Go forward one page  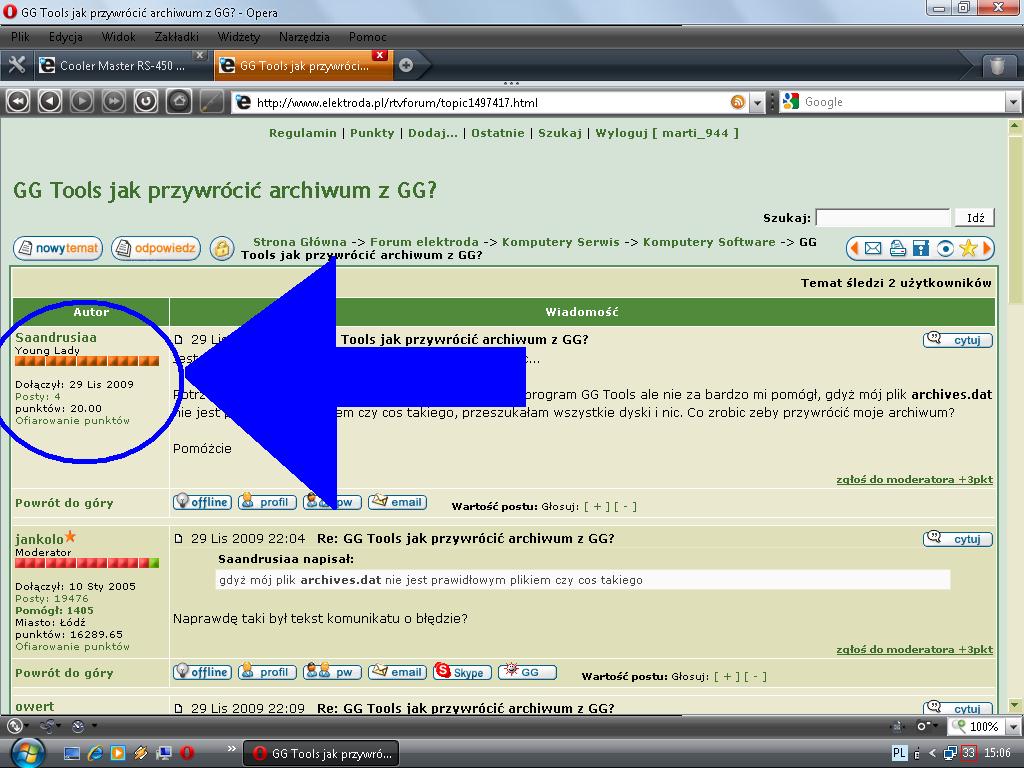tap(82, 101)
